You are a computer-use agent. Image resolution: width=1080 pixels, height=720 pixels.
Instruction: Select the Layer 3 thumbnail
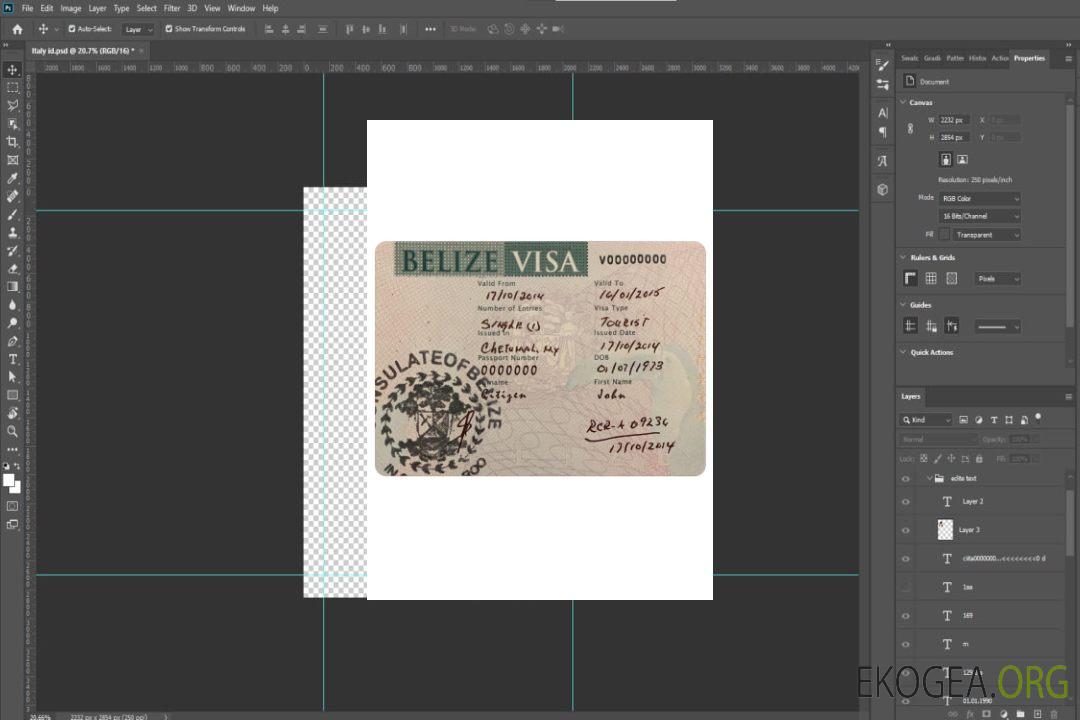(945, 530)
